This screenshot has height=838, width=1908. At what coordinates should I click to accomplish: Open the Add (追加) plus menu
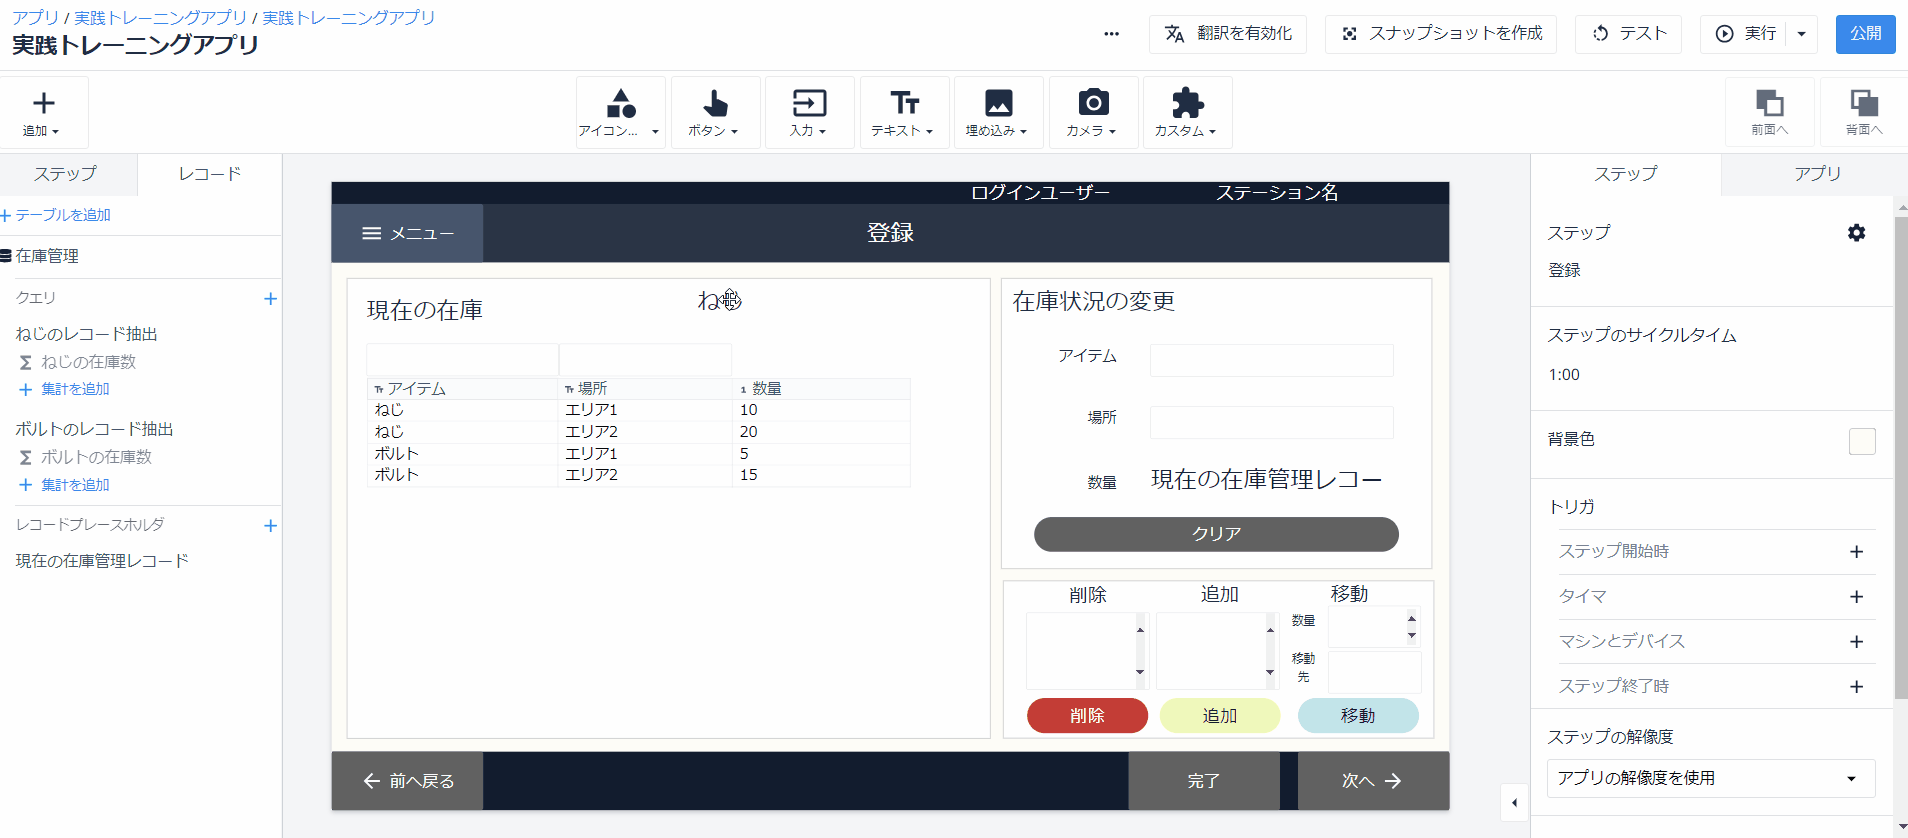pos(43,112)
